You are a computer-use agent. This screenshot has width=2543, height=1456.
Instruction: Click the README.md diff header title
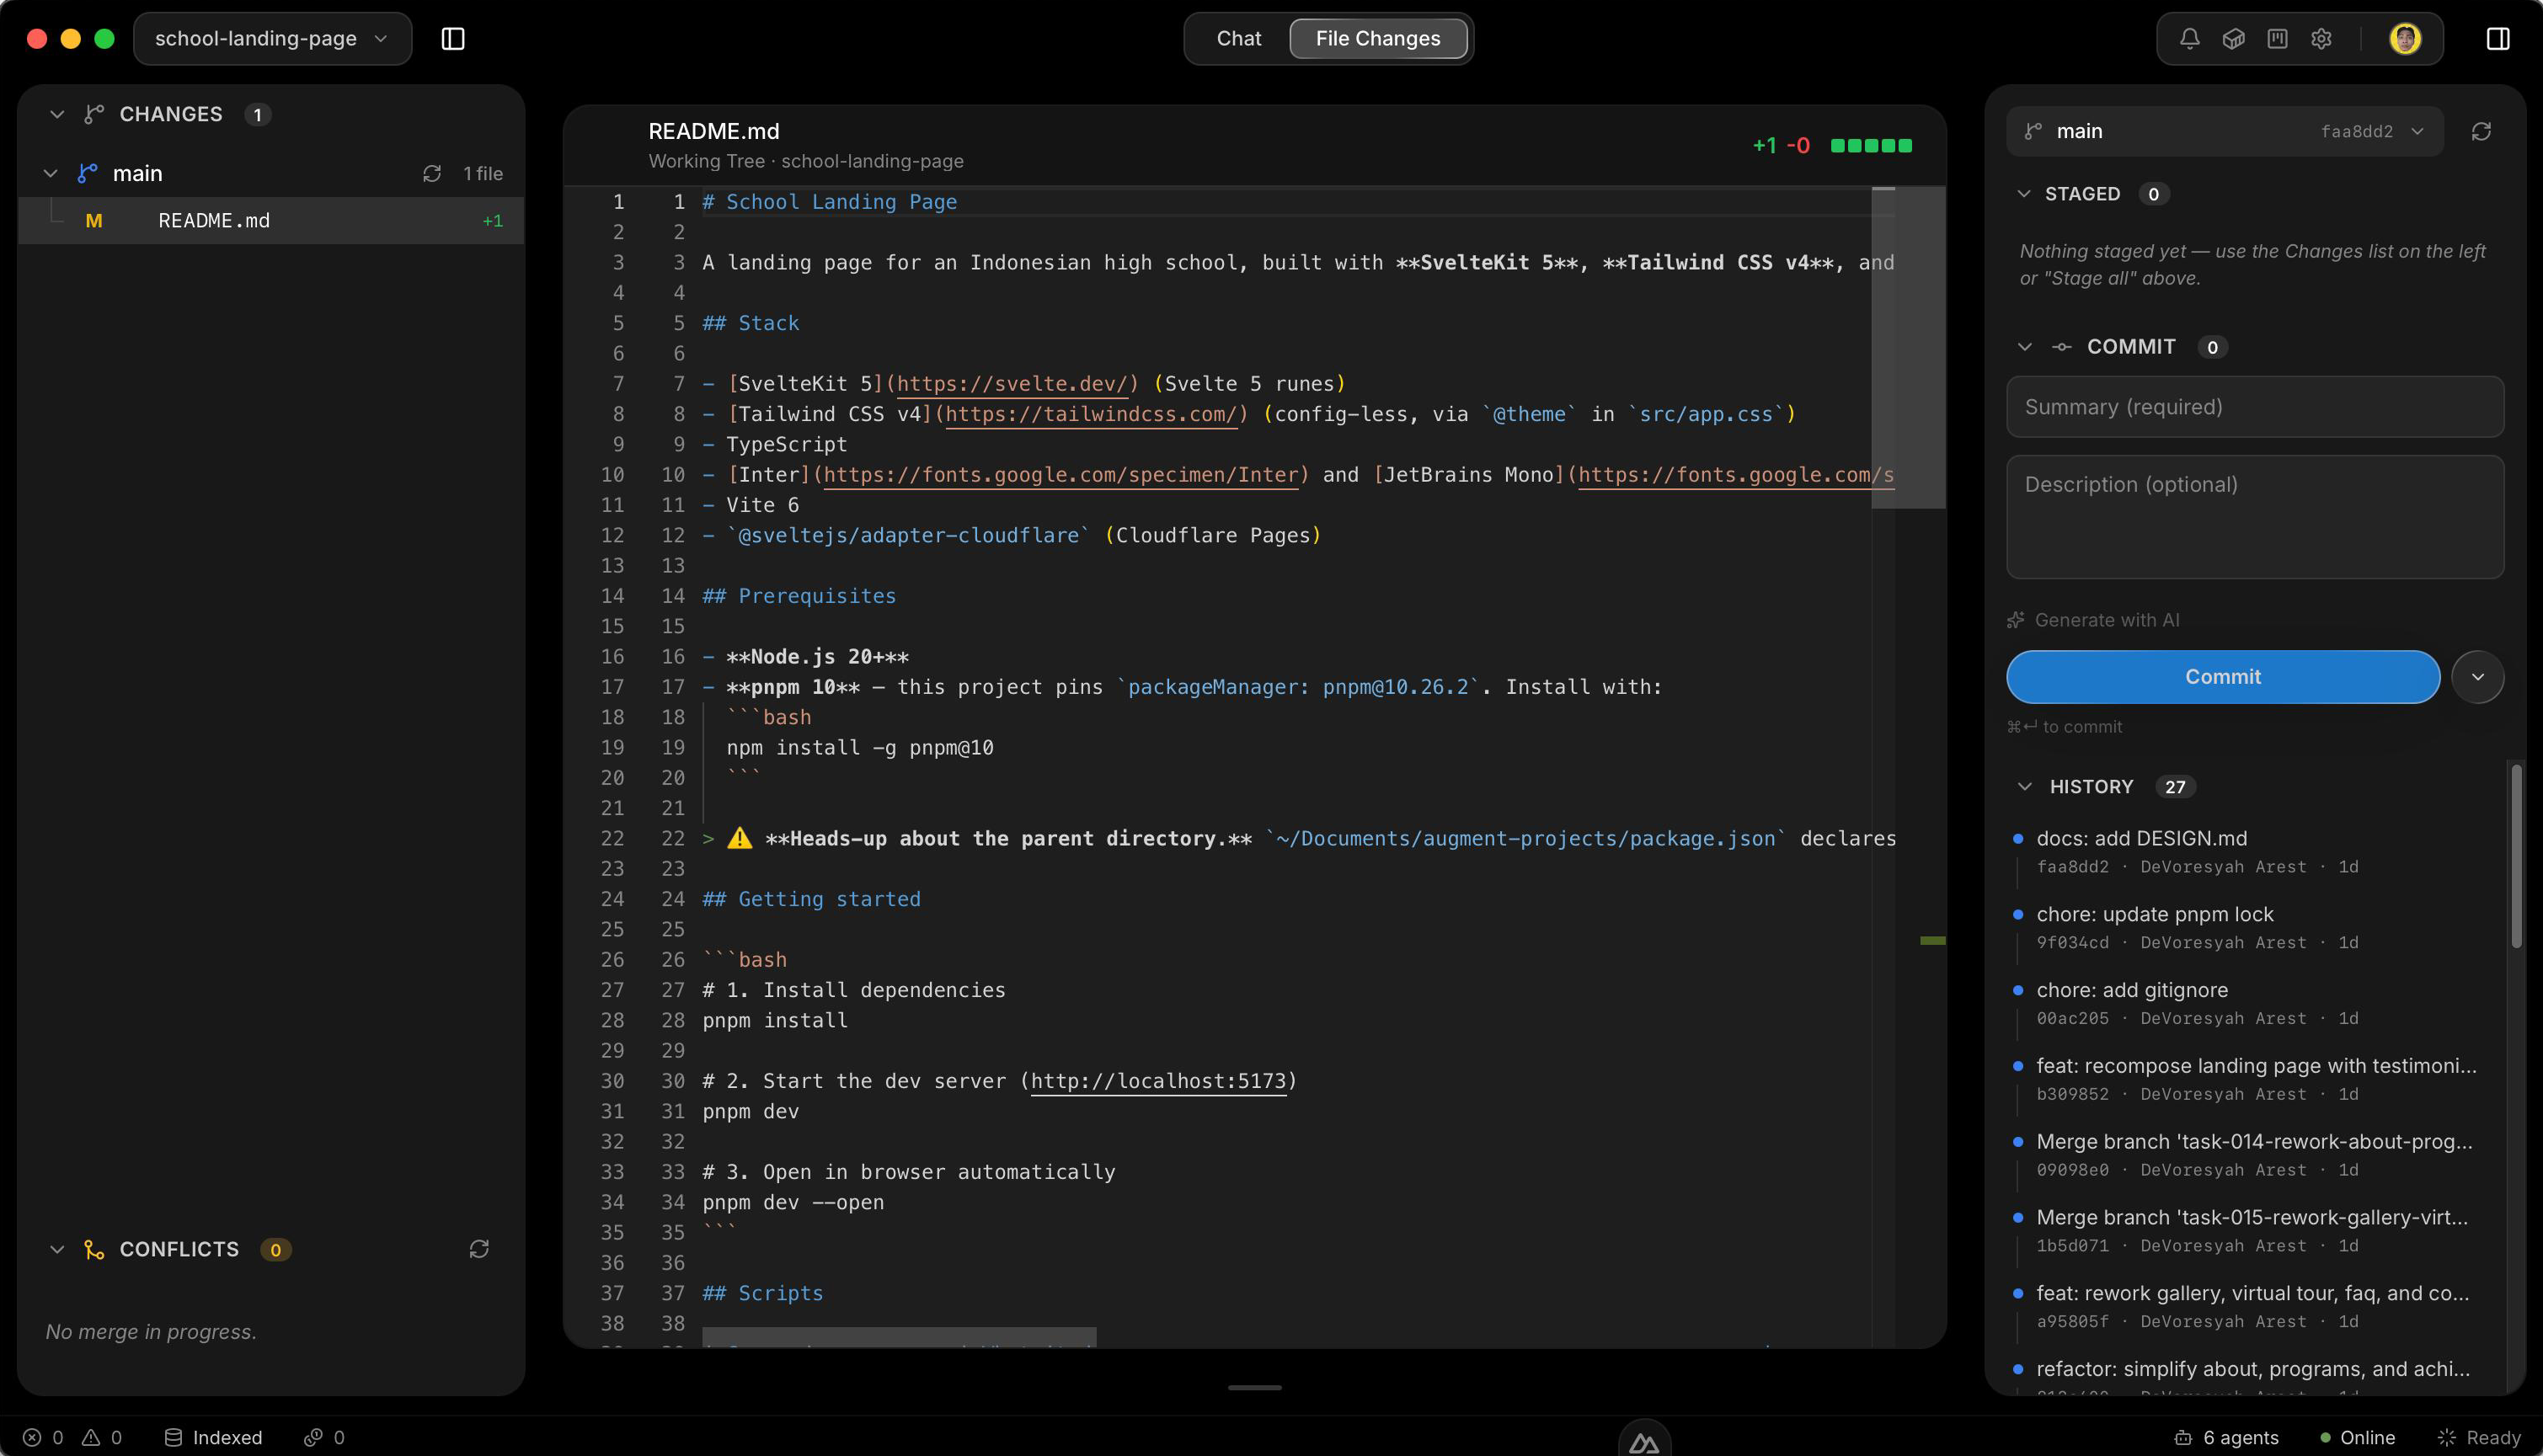click(x=714, y=132)
